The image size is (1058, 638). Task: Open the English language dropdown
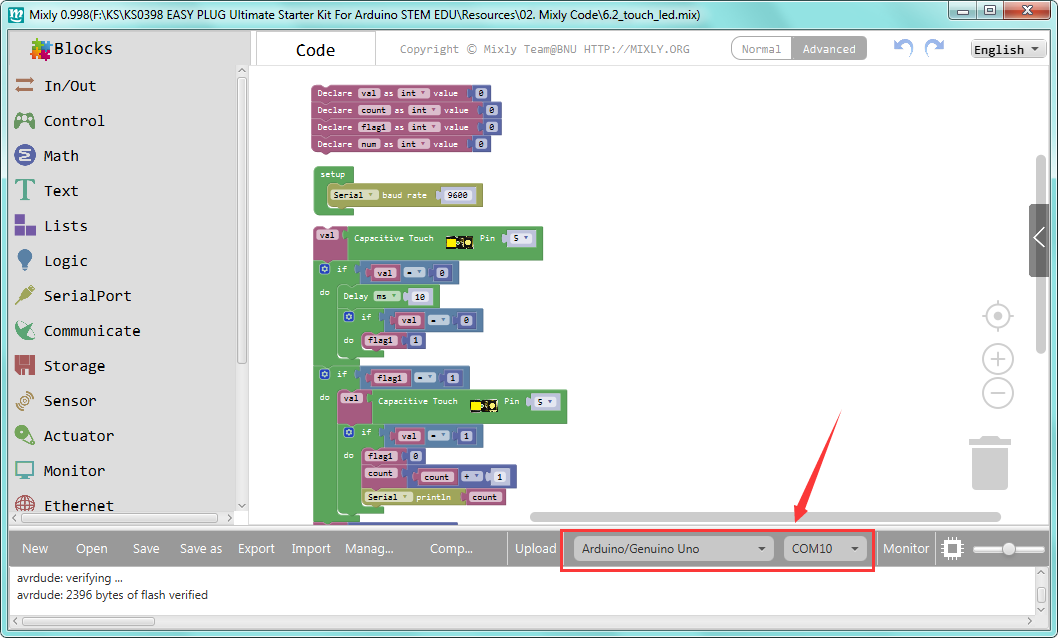[1008, 49]
